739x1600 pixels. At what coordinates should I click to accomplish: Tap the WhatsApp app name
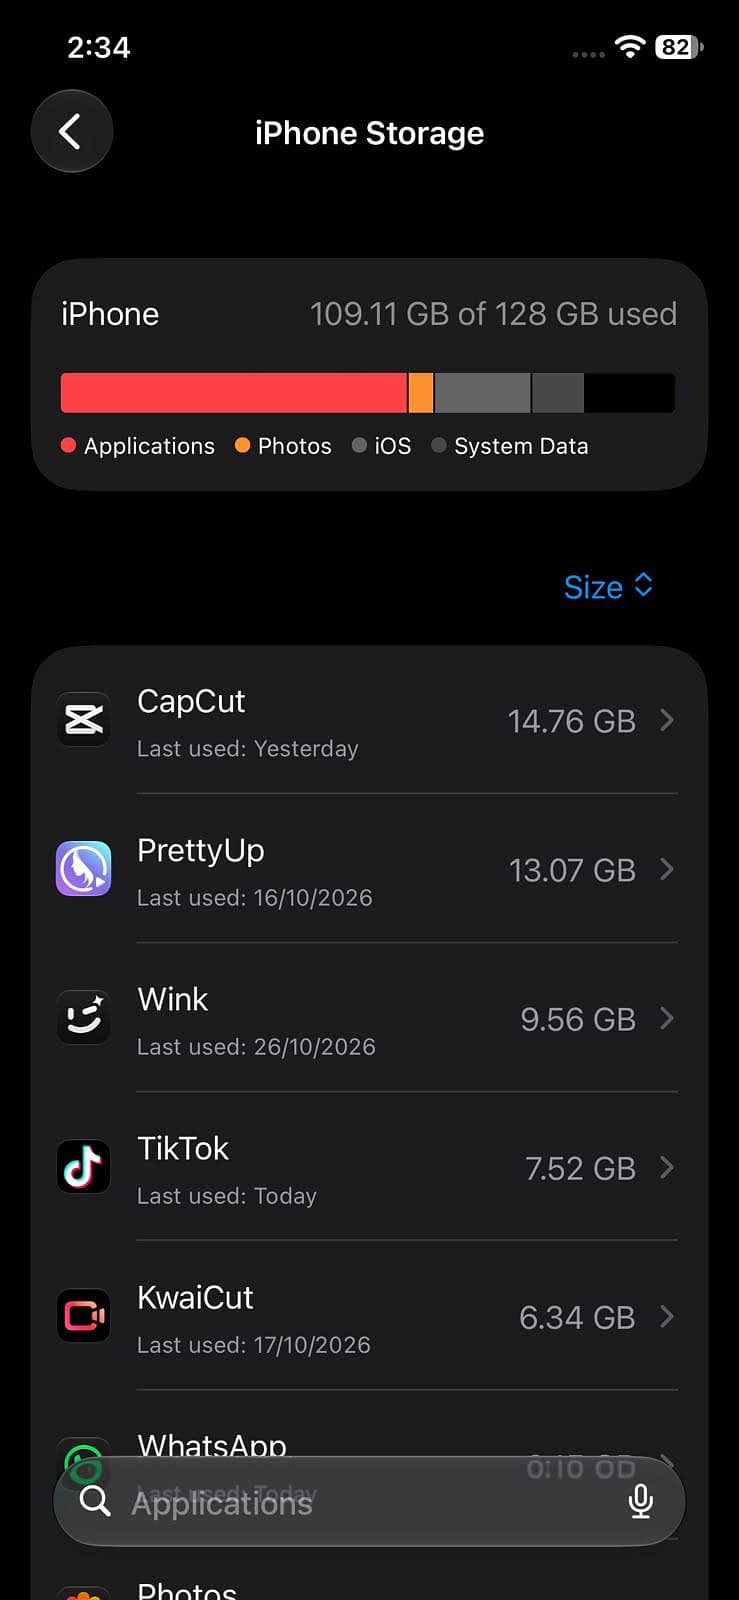tap(212, 1444)
